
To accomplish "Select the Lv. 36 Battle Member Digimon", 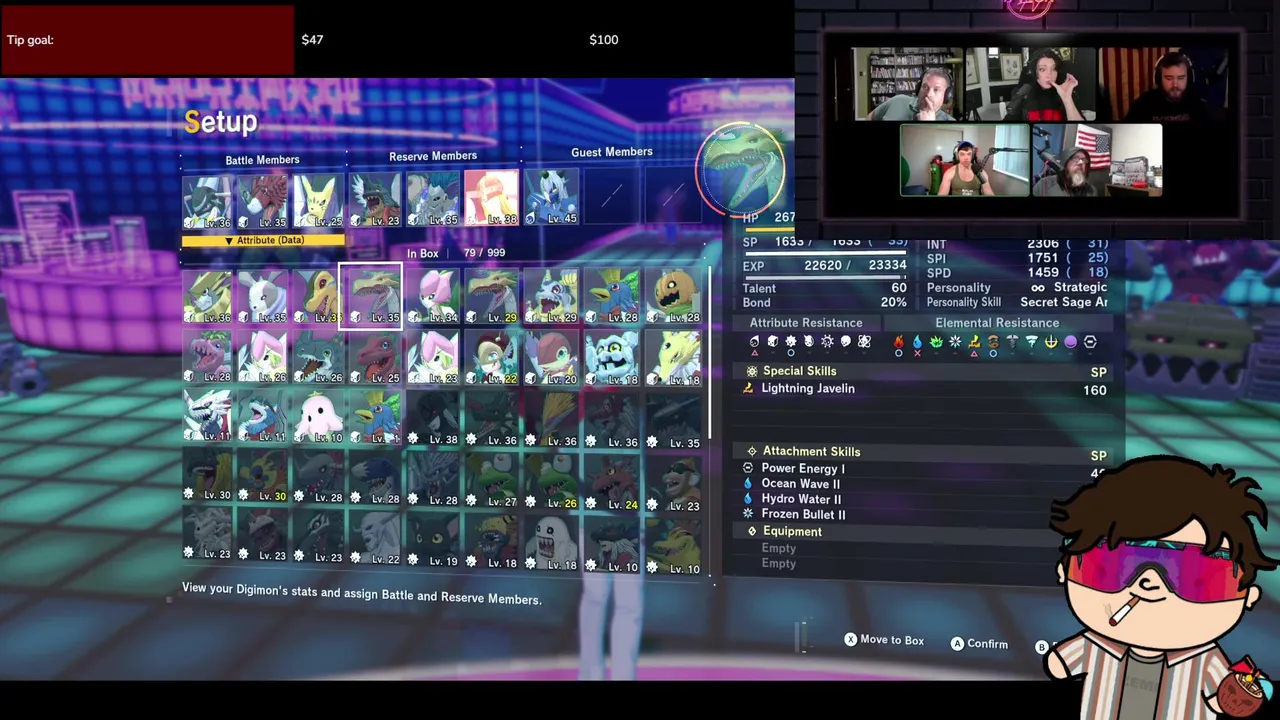I will point(208,201).
